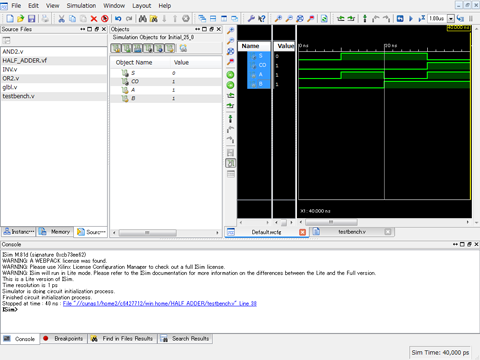480x360 pixels.
Task: Click the Add Marker green arrow icon
Action: point(230,118)
